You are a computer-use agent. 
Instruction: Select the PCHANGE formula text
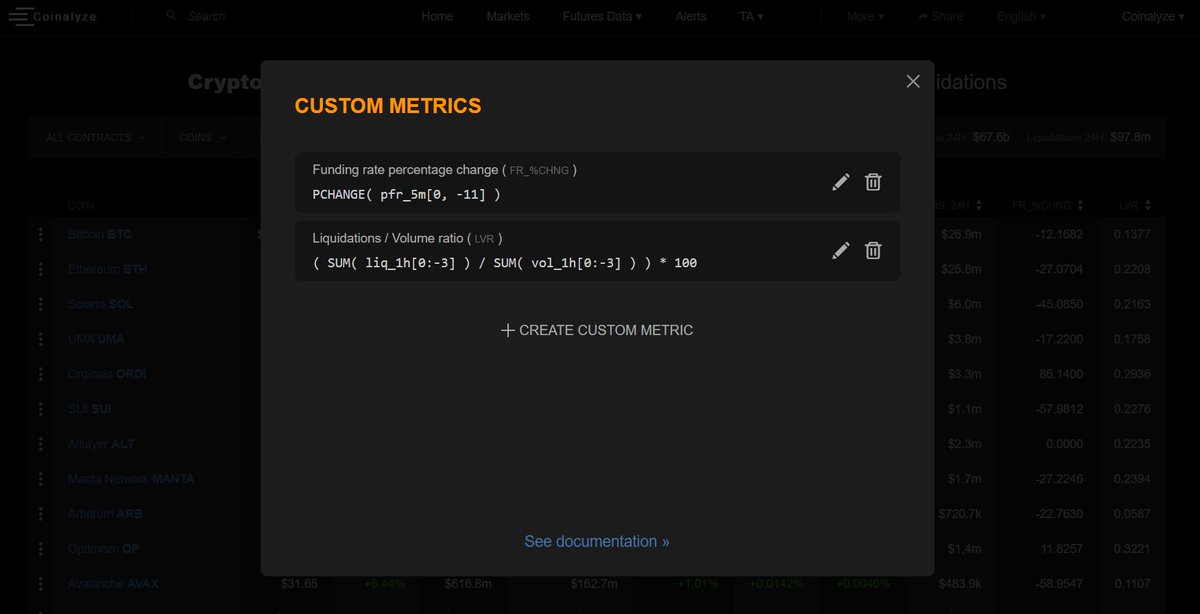[406, 194]
